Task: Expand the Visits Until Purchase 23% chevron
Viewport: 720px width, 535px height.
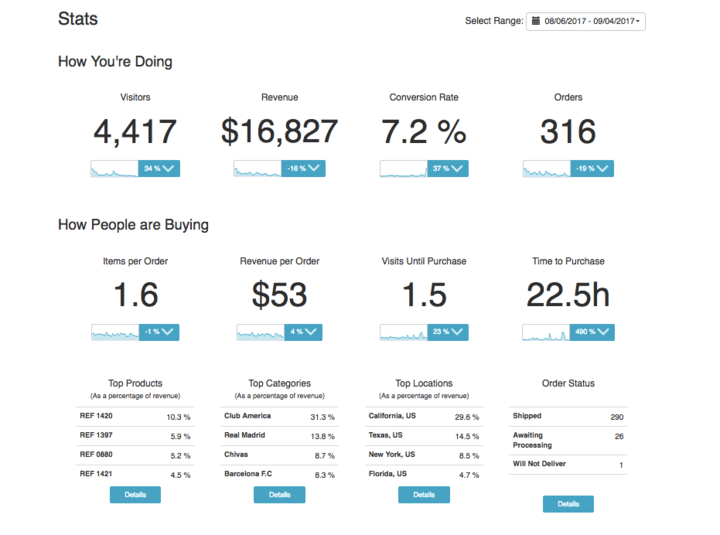Action: pos(448,332)
